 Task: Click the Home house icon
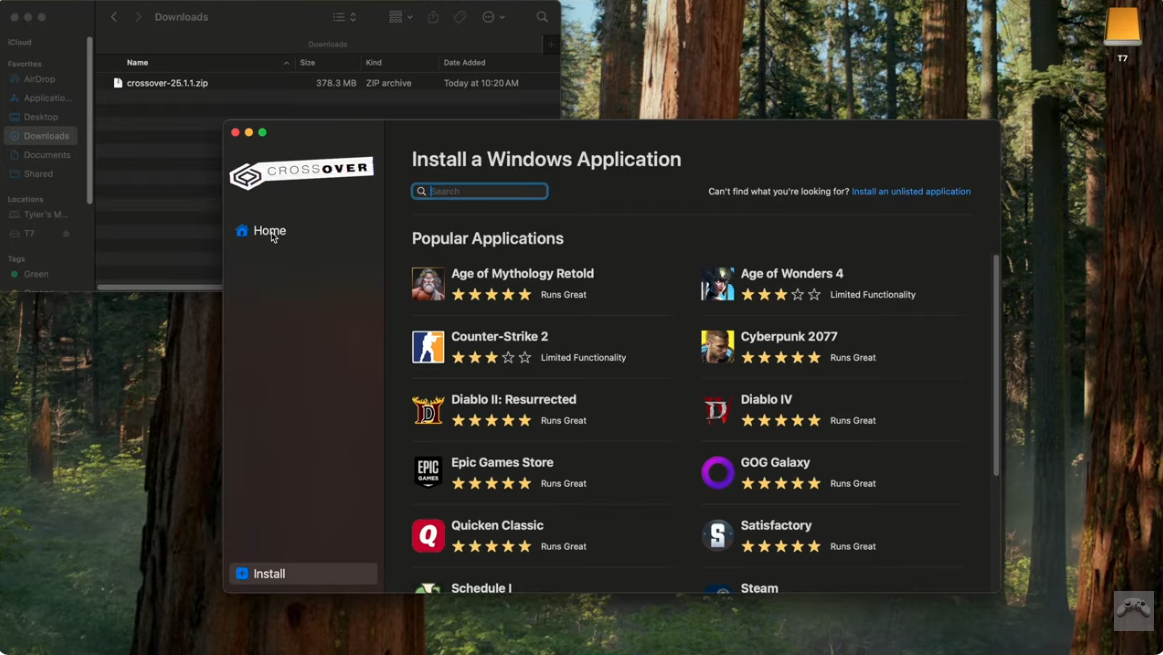[242, 231]
